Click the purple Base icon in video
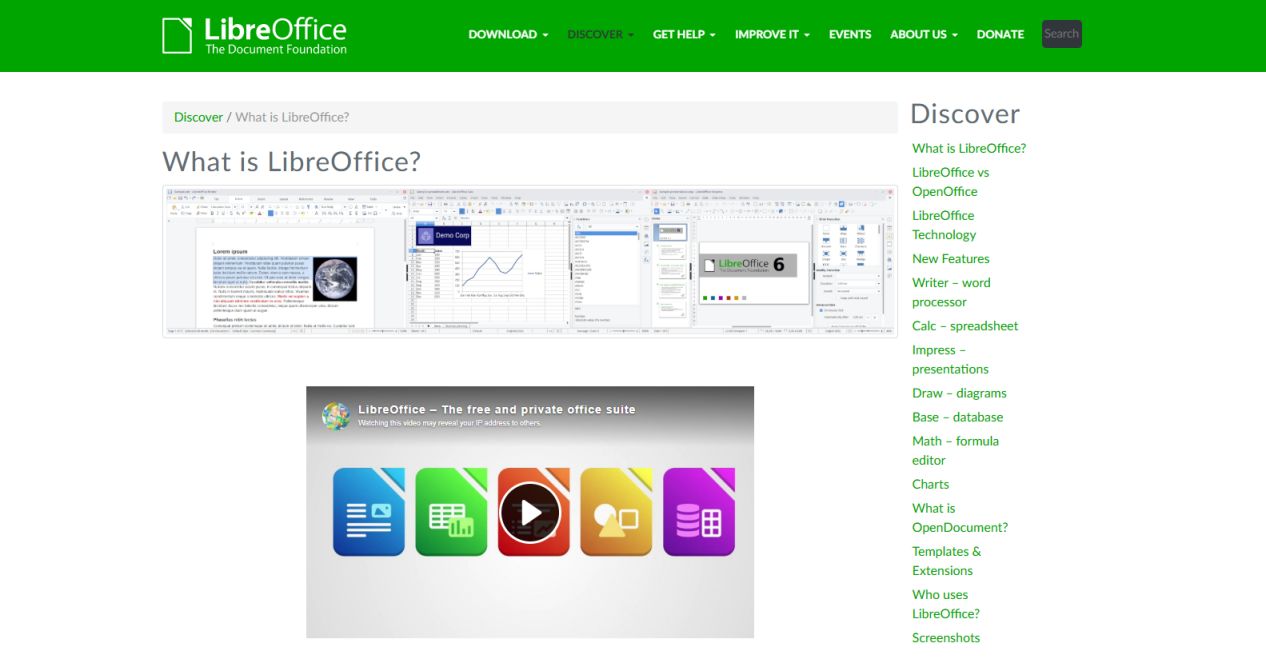1266x671 pixels. [699, 511]
